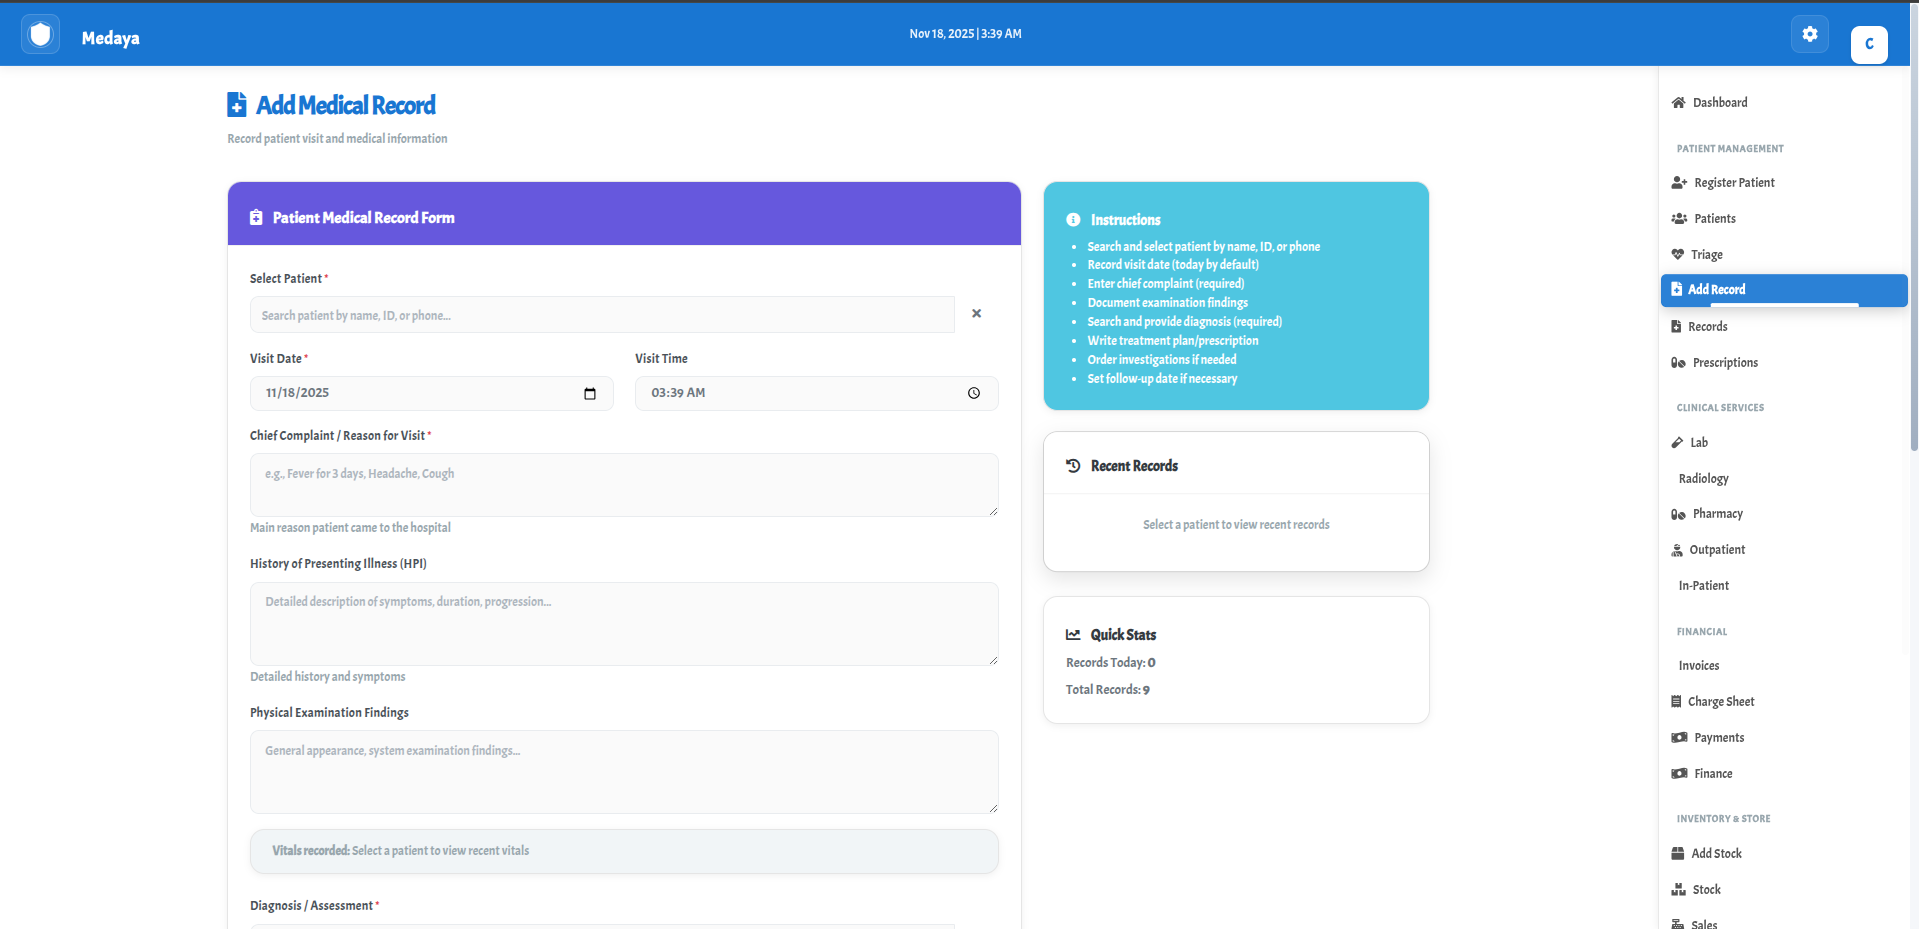Open the Visit Date calendar picker

click(x=589, y=393)
